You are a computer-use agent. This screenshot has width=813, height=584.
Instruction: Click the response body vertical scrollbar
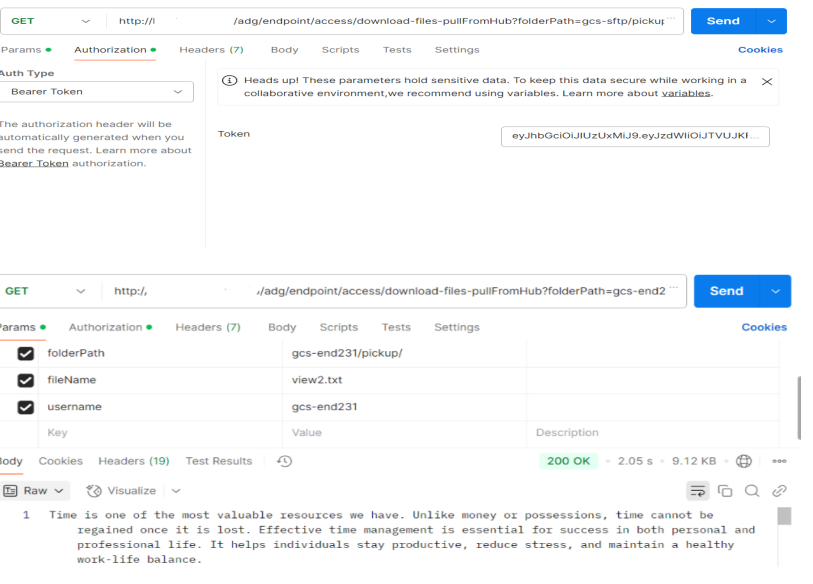pos(784,517)
